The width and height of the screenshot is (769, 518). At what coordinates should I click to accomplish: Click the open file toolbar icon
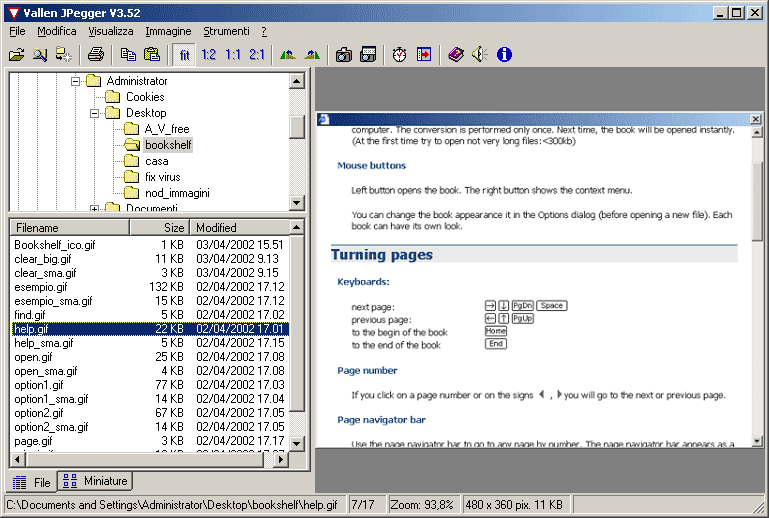[x=16, y=54]
